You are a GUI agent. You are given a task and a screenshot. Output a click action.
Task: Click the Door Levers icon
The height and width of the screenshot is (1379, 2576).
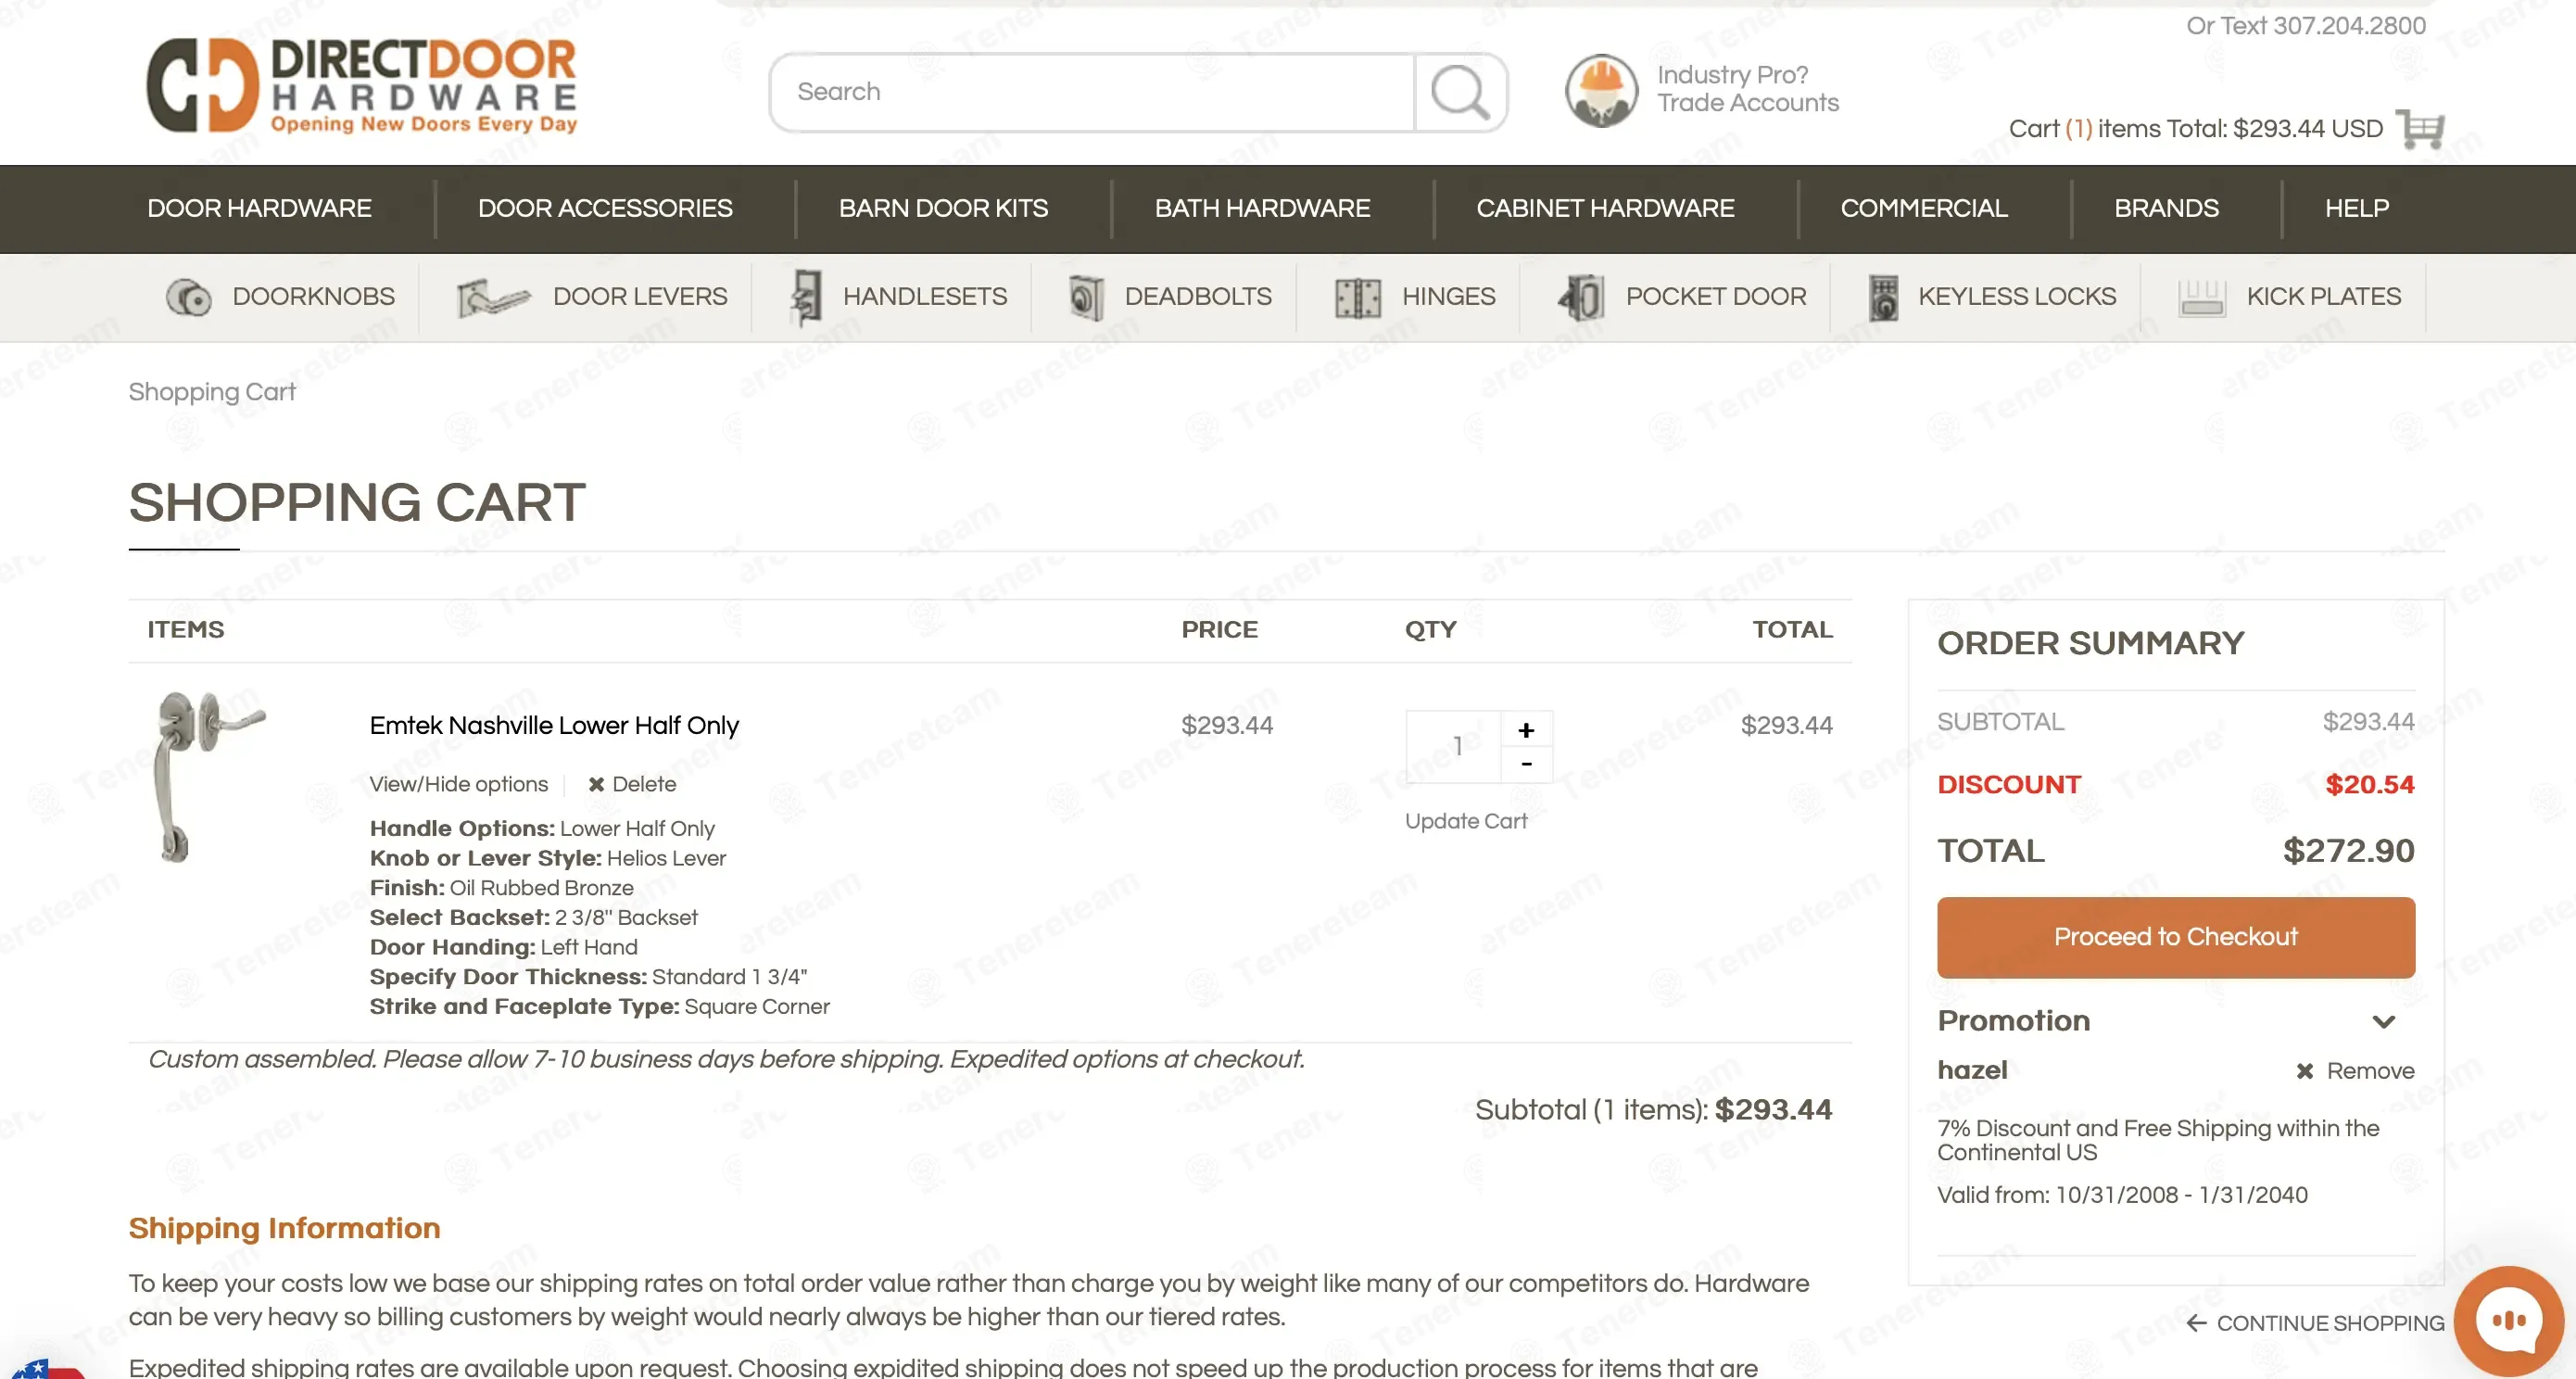coord(492,297)
